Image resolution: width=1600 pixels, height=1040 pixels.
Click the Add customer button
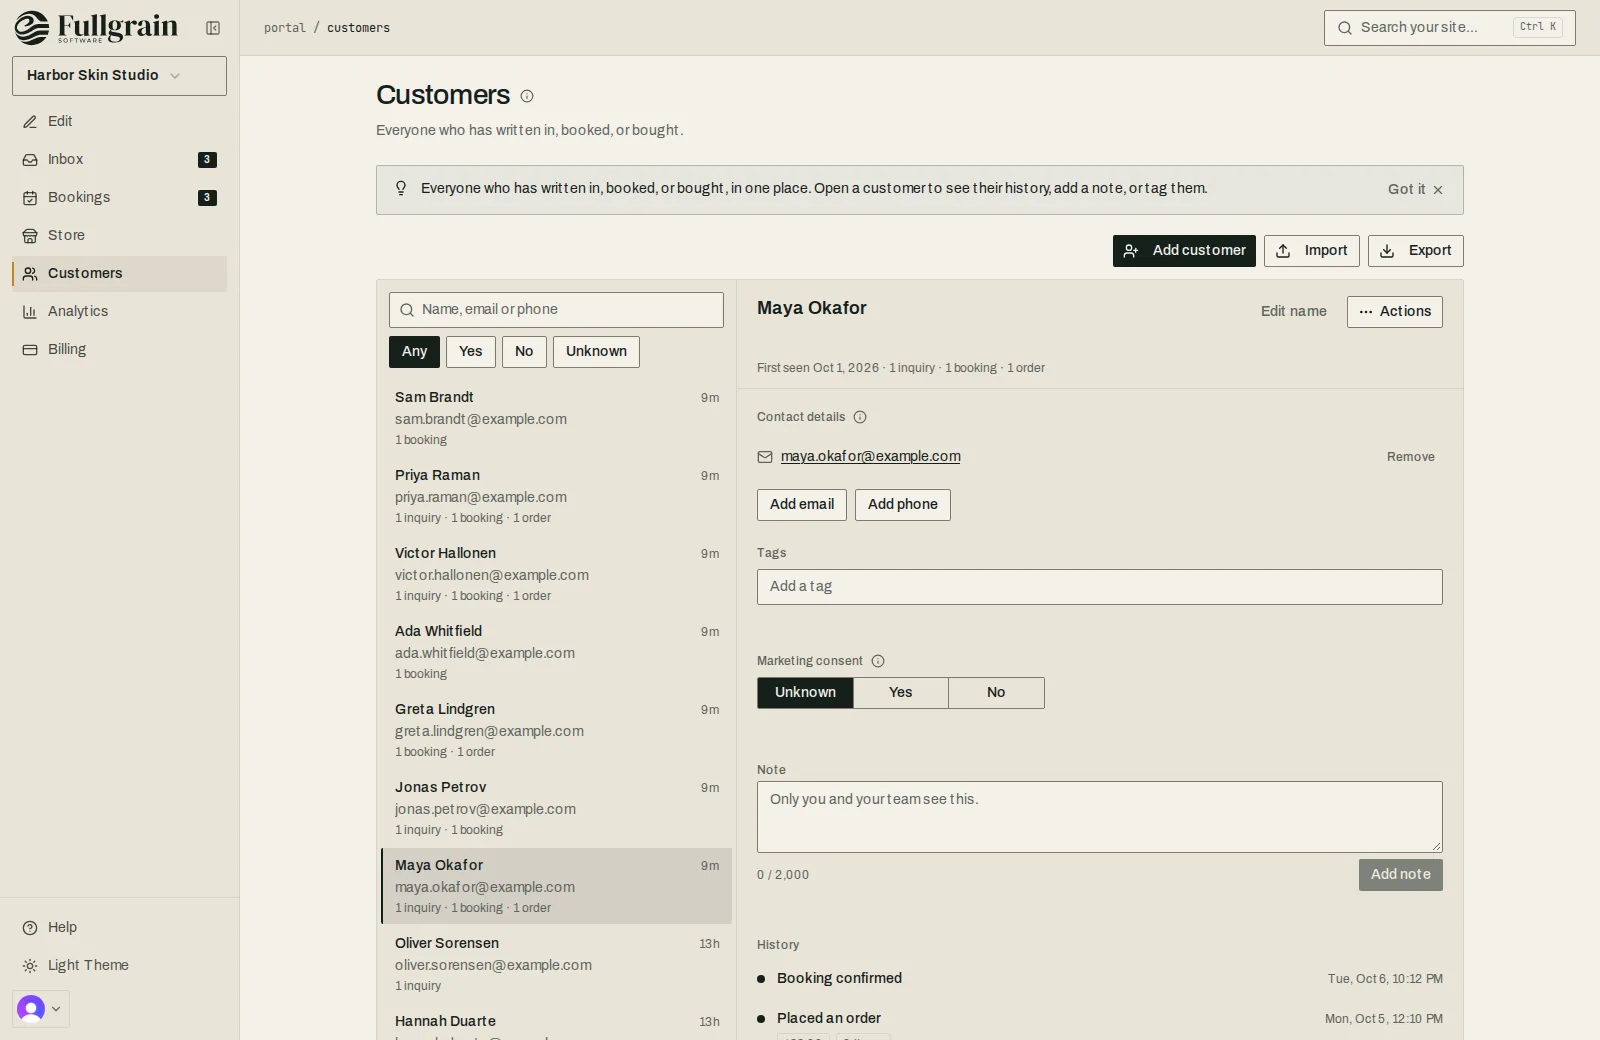pos(1184,251)
